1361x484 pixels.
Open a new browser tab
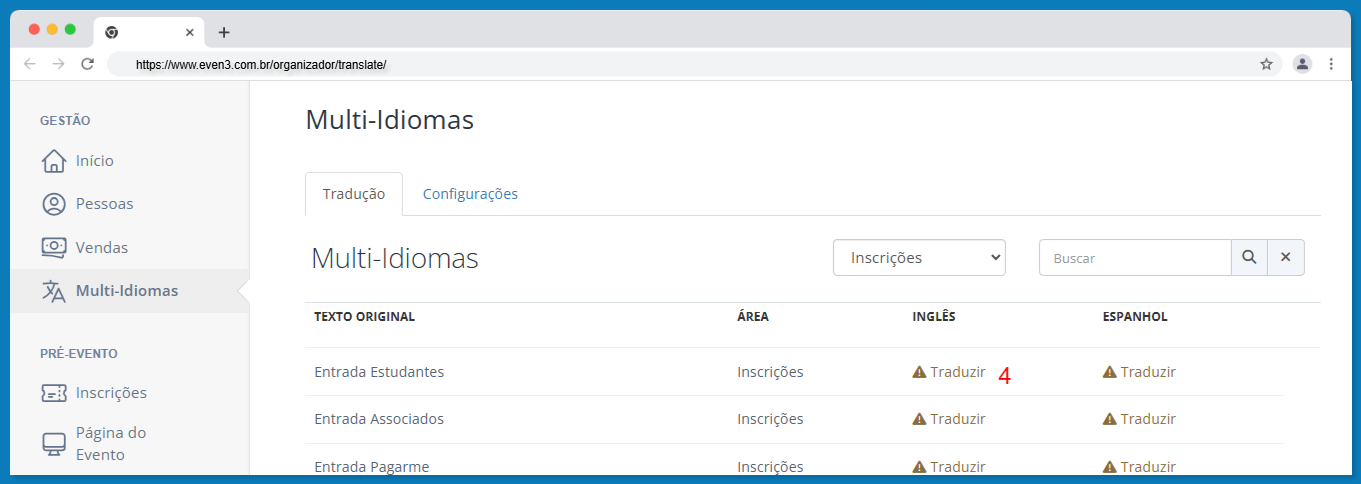click(x=224, y=32)
